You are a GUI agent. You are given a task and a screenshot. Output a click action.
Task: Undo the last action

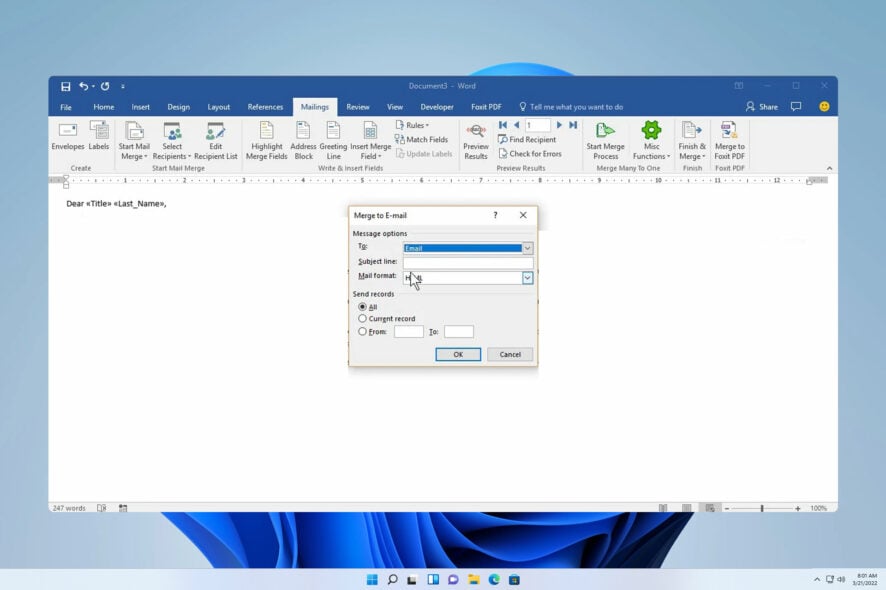84,86
